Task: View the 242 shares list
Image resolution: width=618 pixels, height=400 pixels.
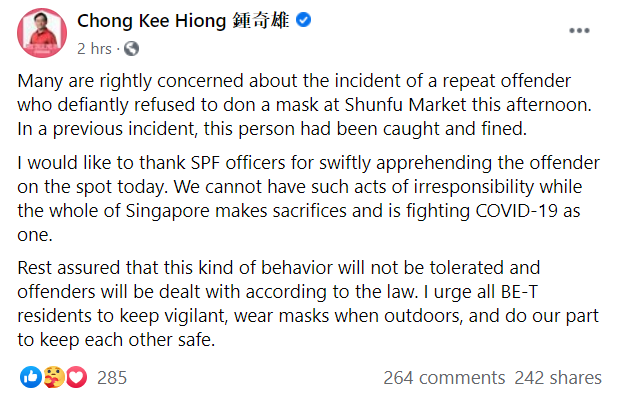Action: (x=558, y=378)
